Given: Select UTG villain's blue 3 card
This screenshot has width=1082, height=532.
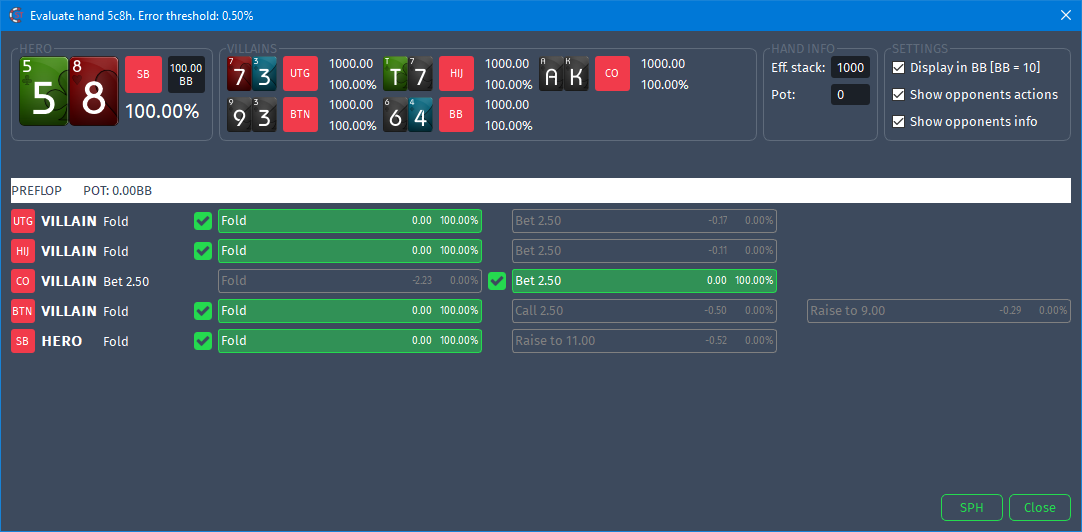Looking at the screenshot, I should [264, 74].
